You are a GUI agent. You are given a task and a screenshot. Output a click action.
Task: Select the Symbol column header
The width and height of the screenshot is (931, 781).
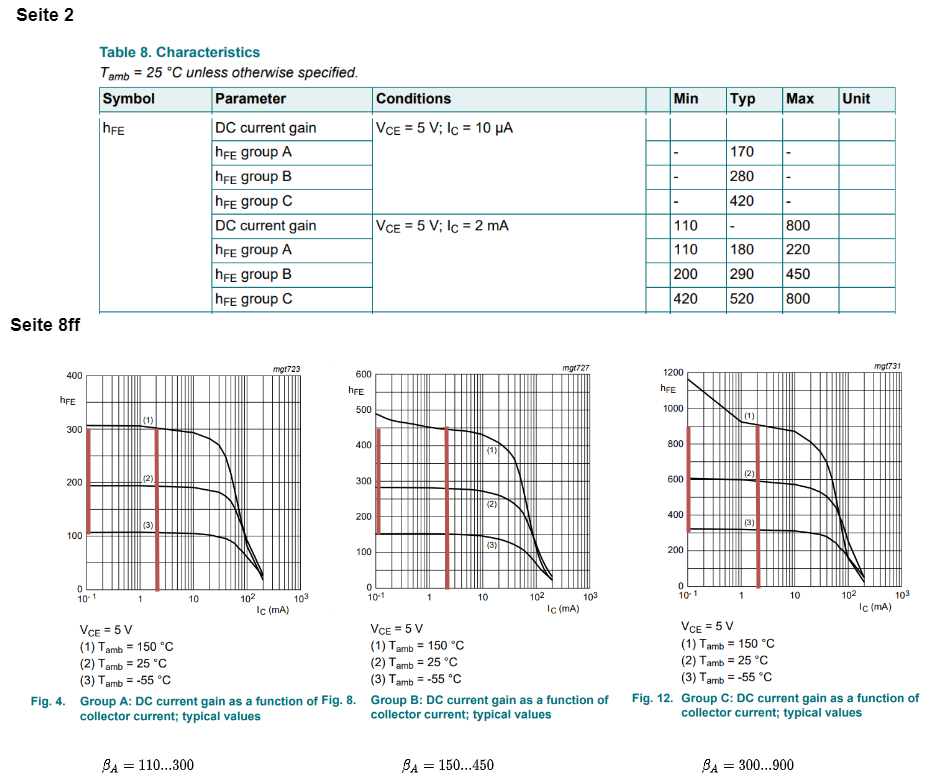tap(129, 99)
